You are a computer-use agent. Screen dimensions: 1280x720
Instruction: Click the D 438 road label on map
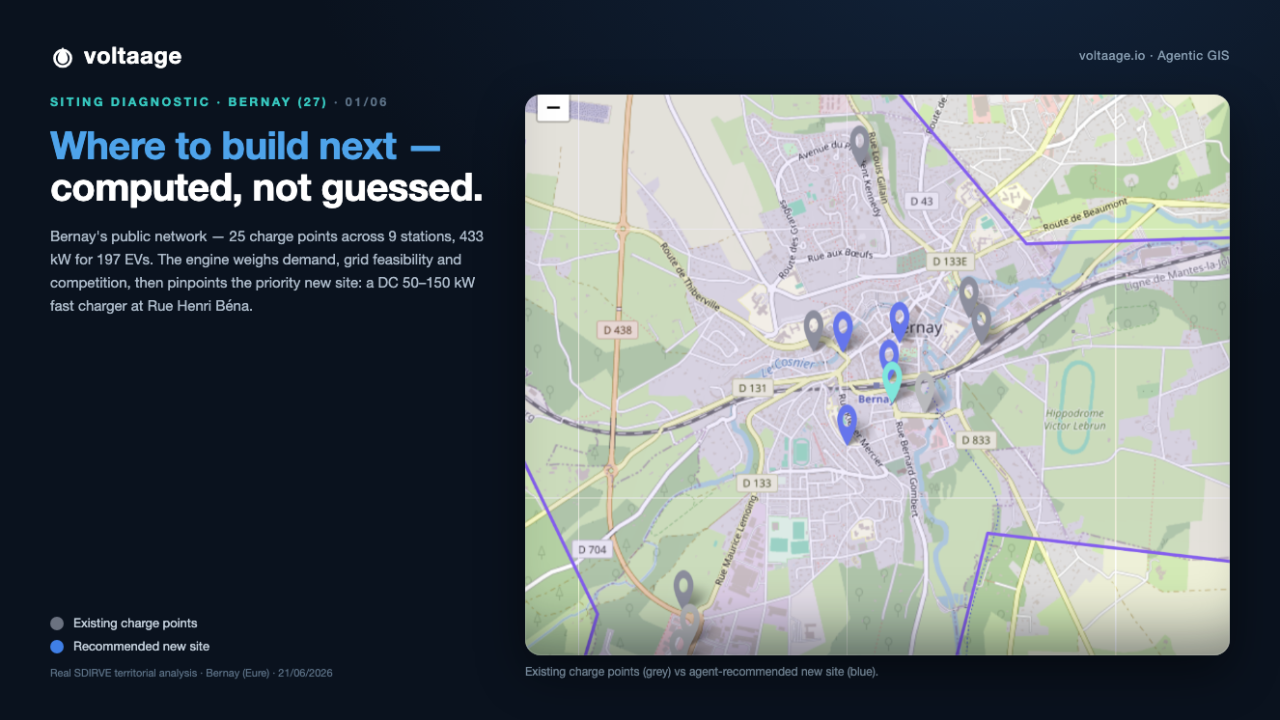(x=618, y=329)
